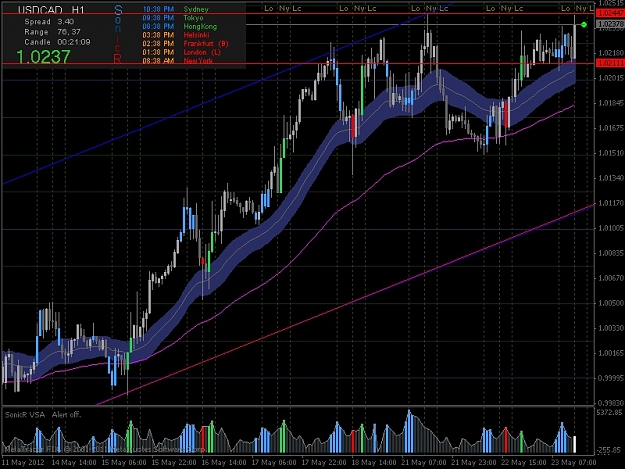Viewport: 625px width, 469px height.
Task: Click the red 1.02111 price tag
Action: click(610, 63)
